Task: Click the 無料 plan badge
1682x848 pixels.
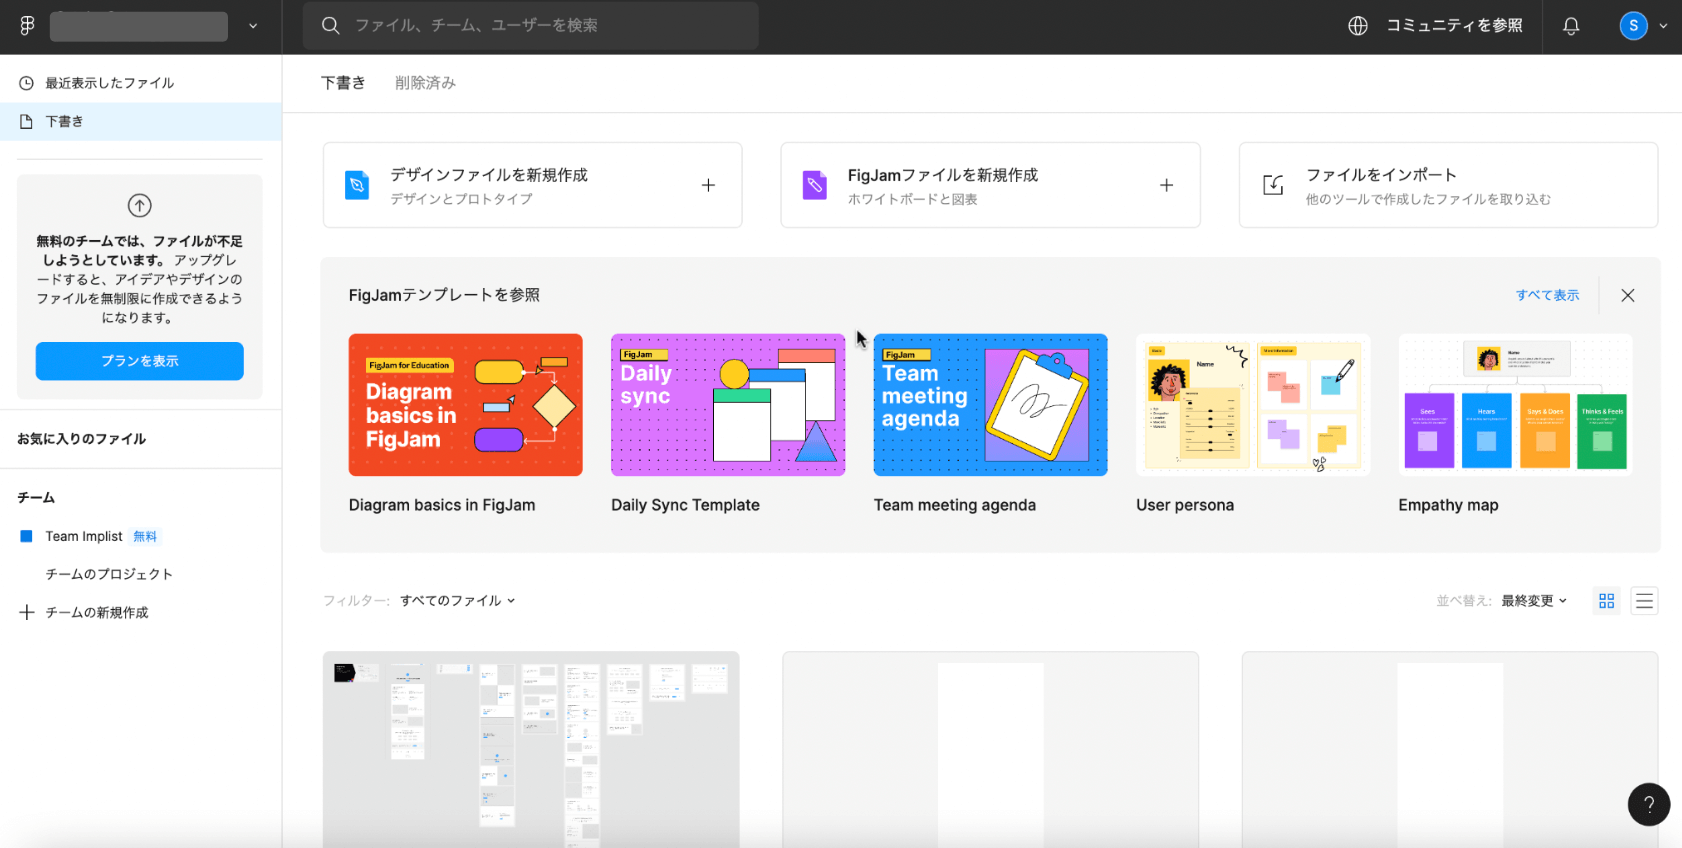Action: (145, 537)
